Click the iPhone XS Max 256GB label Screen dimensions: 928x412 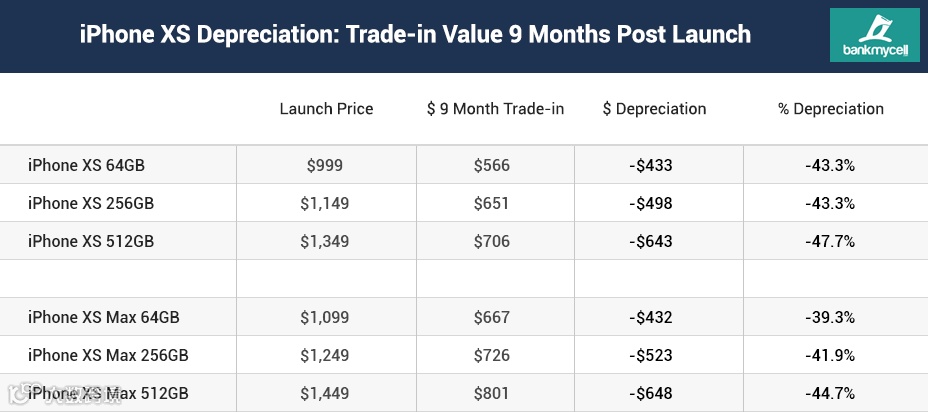point(108,355)
